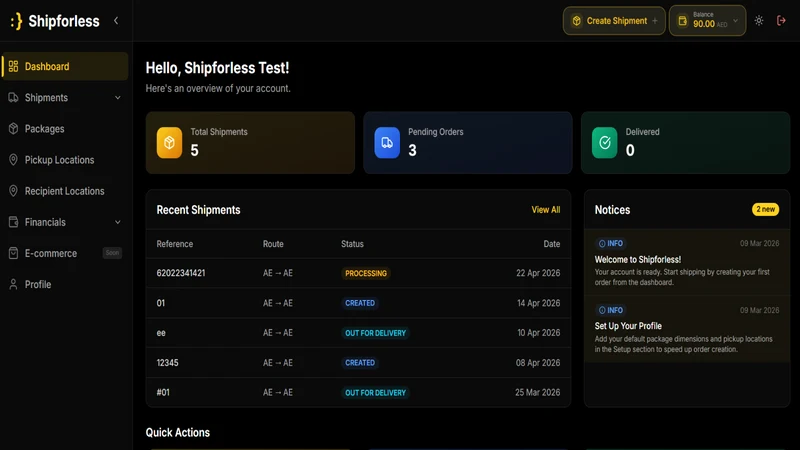Select shipment reference ee

161,333
